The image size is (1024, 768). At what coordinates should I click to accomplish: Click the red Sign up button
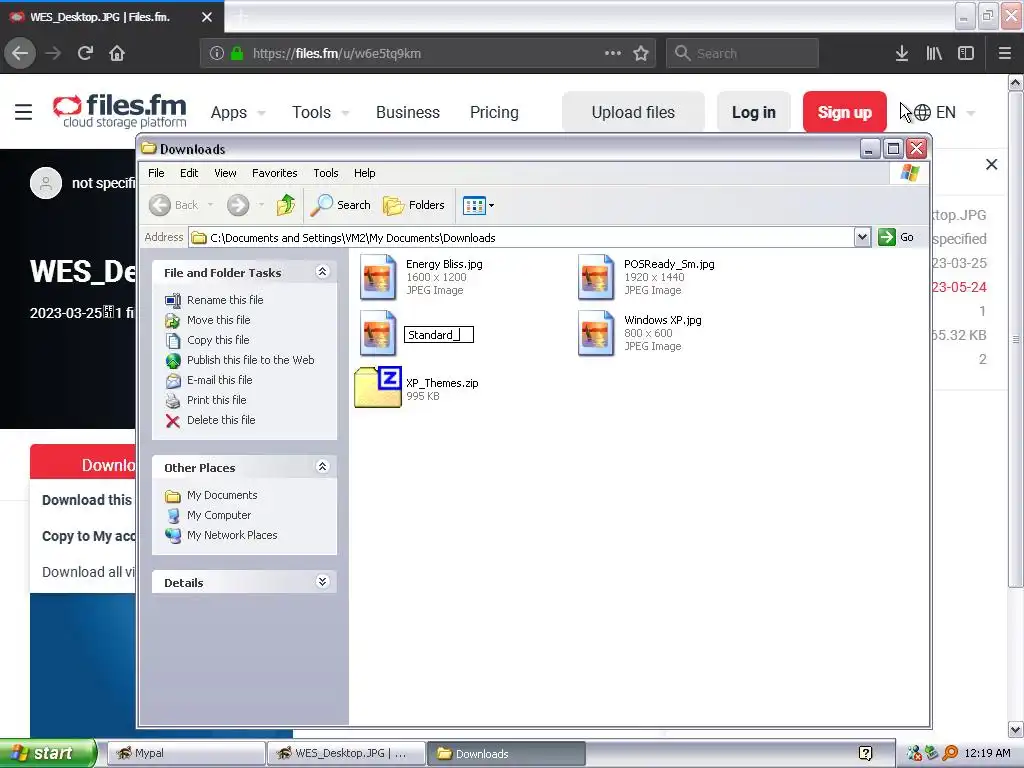[x=844, y=112]
